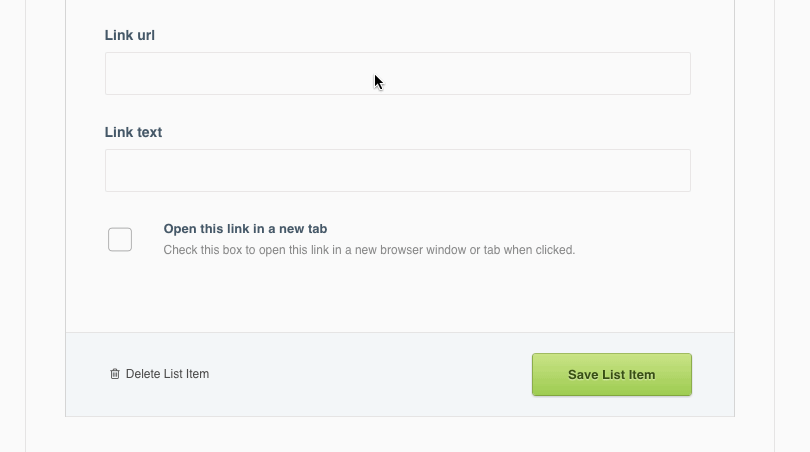Submit the form with Save List Item

pyautogui.click(x=611, y=375)
